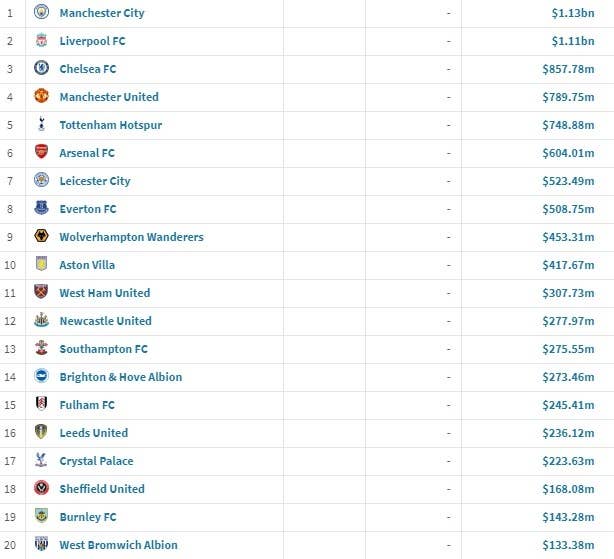Click the Newcastle United crest icon
The width and height of the screenshot is (614, 559).
tap(41, 320)
